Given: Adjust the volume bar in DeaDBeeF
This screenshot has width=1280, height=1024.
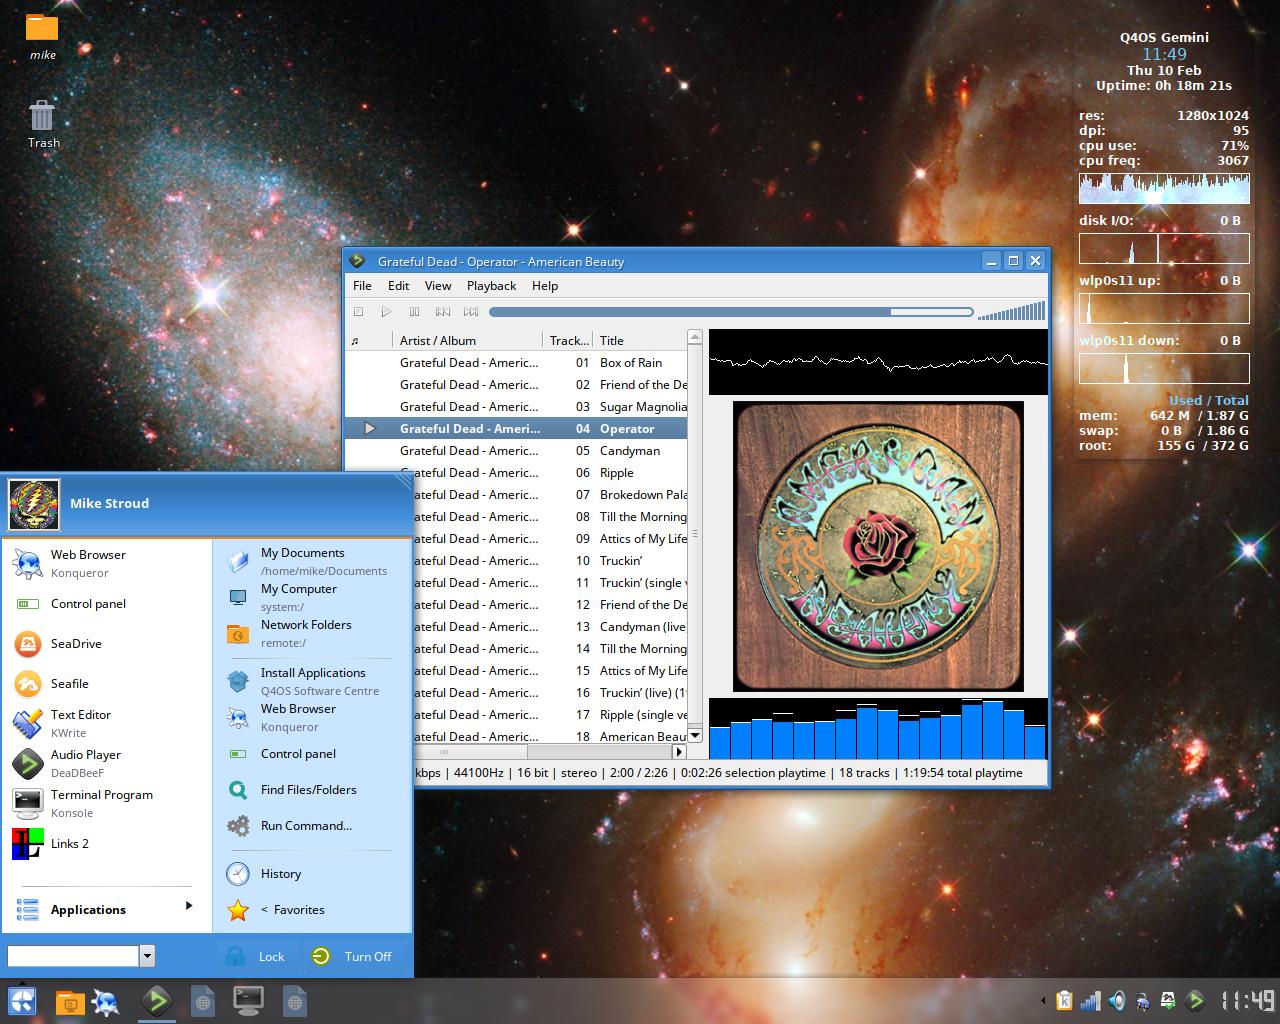Looking at the screenshot, I should coord(1011,311).
